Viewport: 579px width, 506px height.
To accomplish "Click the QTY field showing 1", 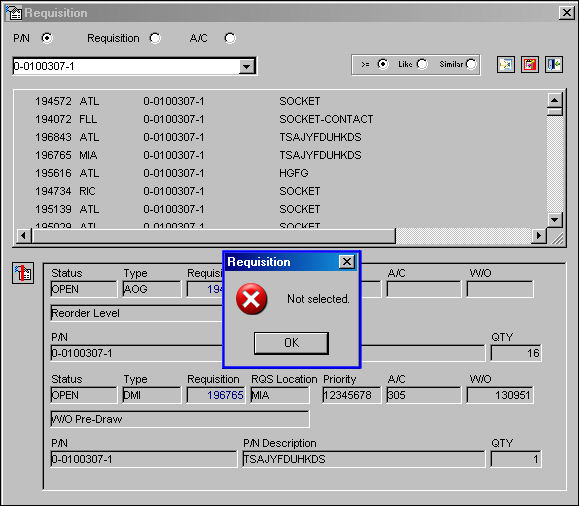I will pyautogui.click(x=516, y=459).
